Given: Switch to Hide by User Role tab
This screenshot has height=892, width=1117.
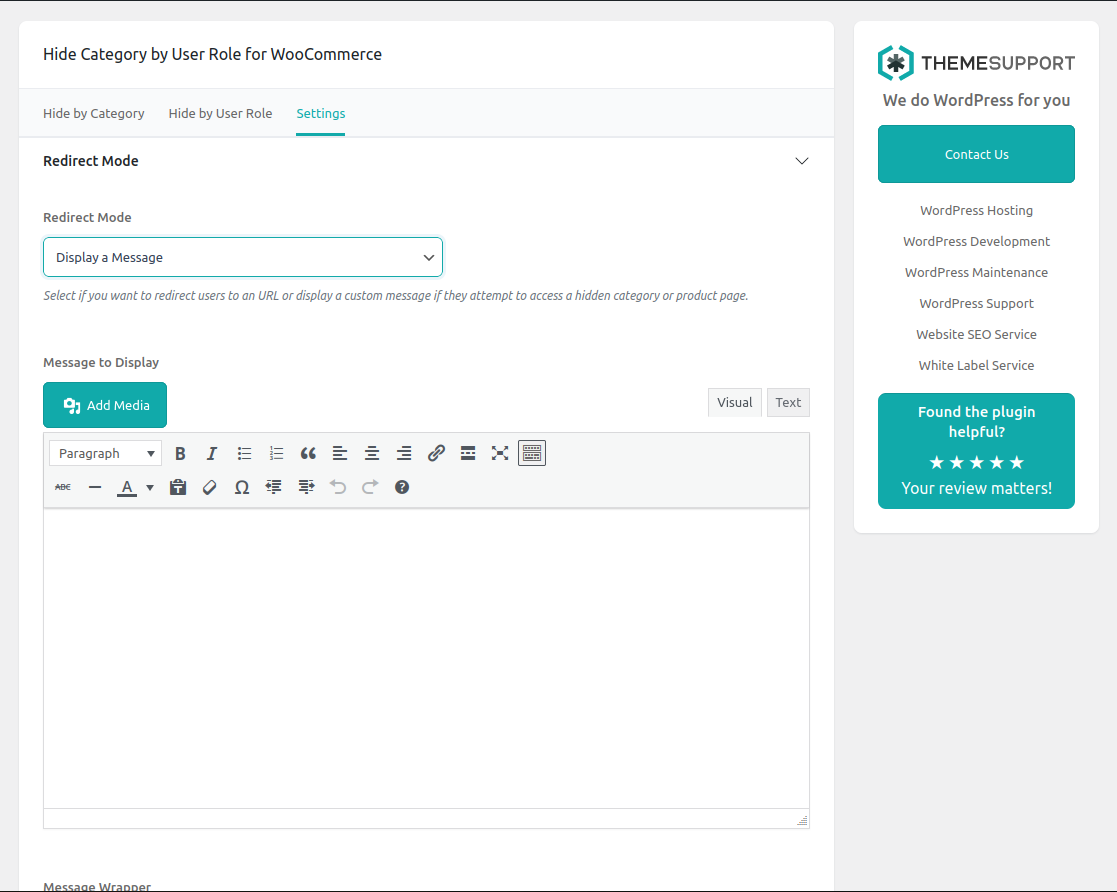Looking at the screenshot, I should click(220, 113).
